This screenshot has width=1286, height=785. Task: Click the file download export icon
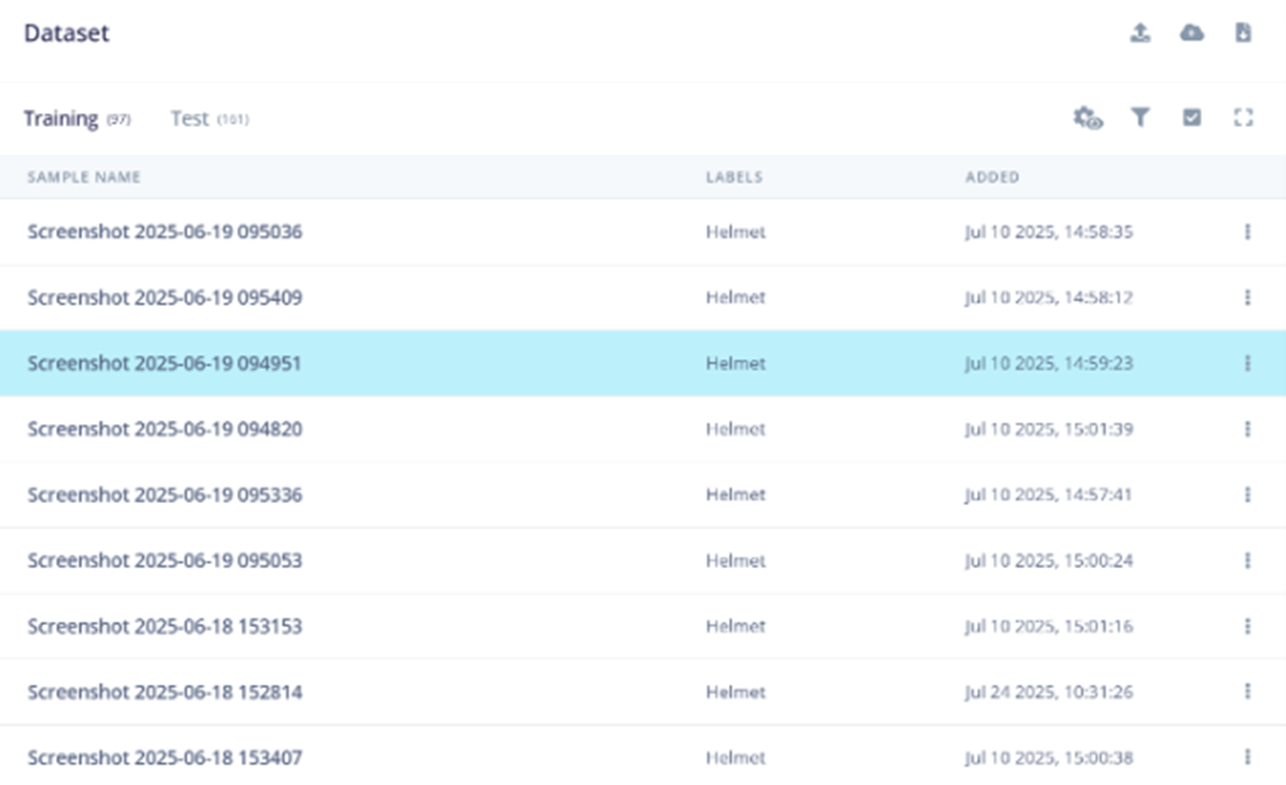(x=1243, y=33)
